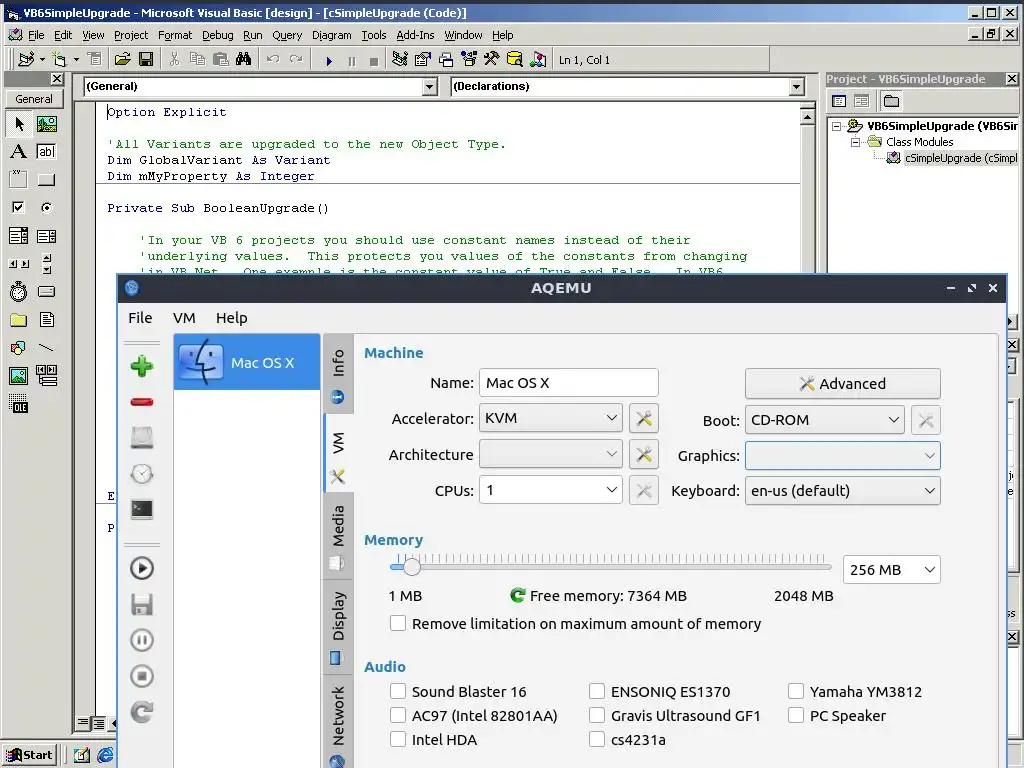Select the CheckBox tool in VB toolbox
This screenshot has width=1024, height=768.
tap(18, 208)
